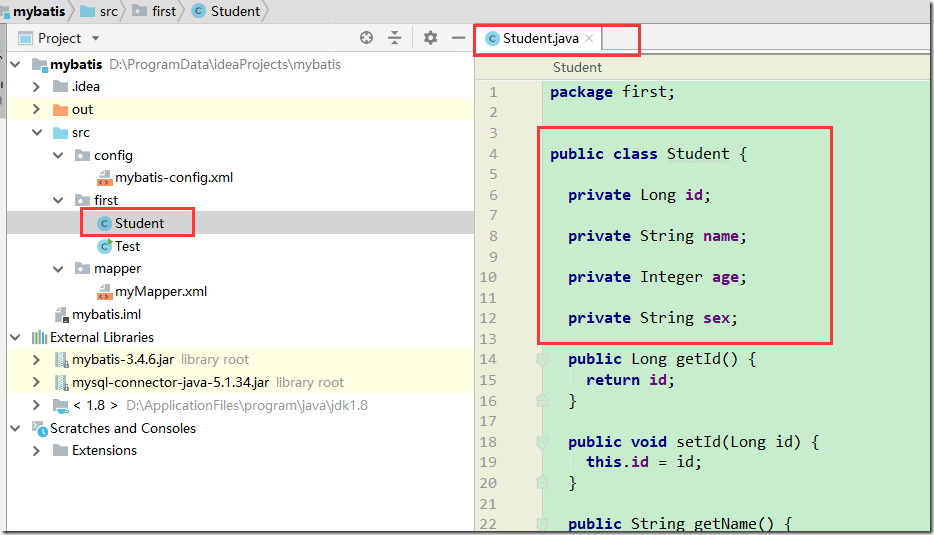Image resolution: width=934 pixels, height=535 pixels.
Task: Collapse Scratches and Consoles node
Action: (x=15, y=428)
